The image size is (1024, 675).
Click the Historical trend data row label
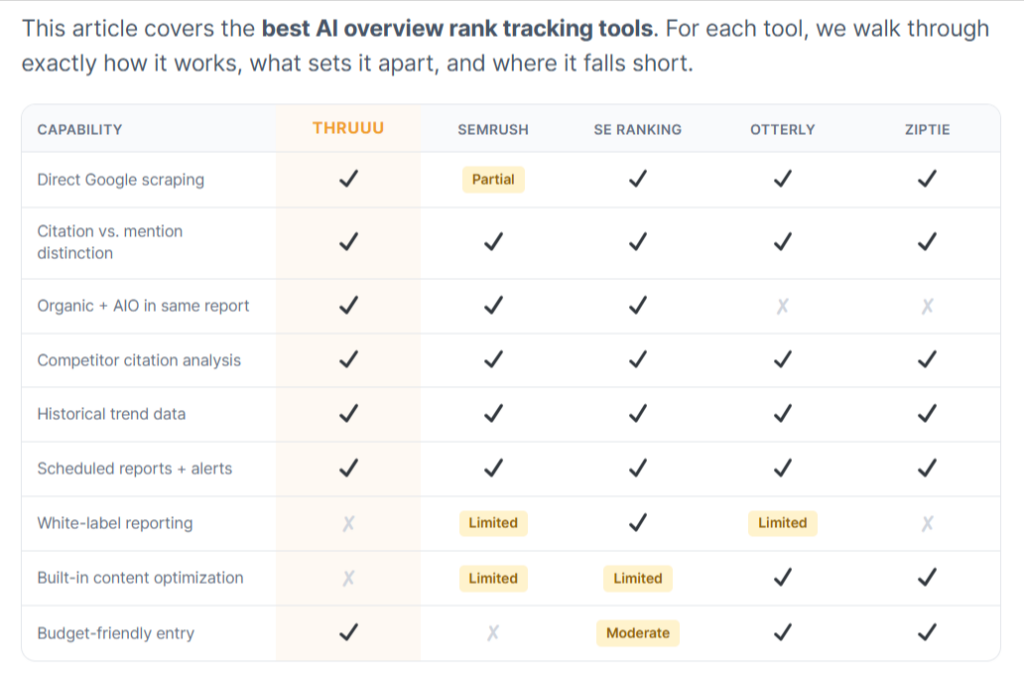click(x=111, y=414)
